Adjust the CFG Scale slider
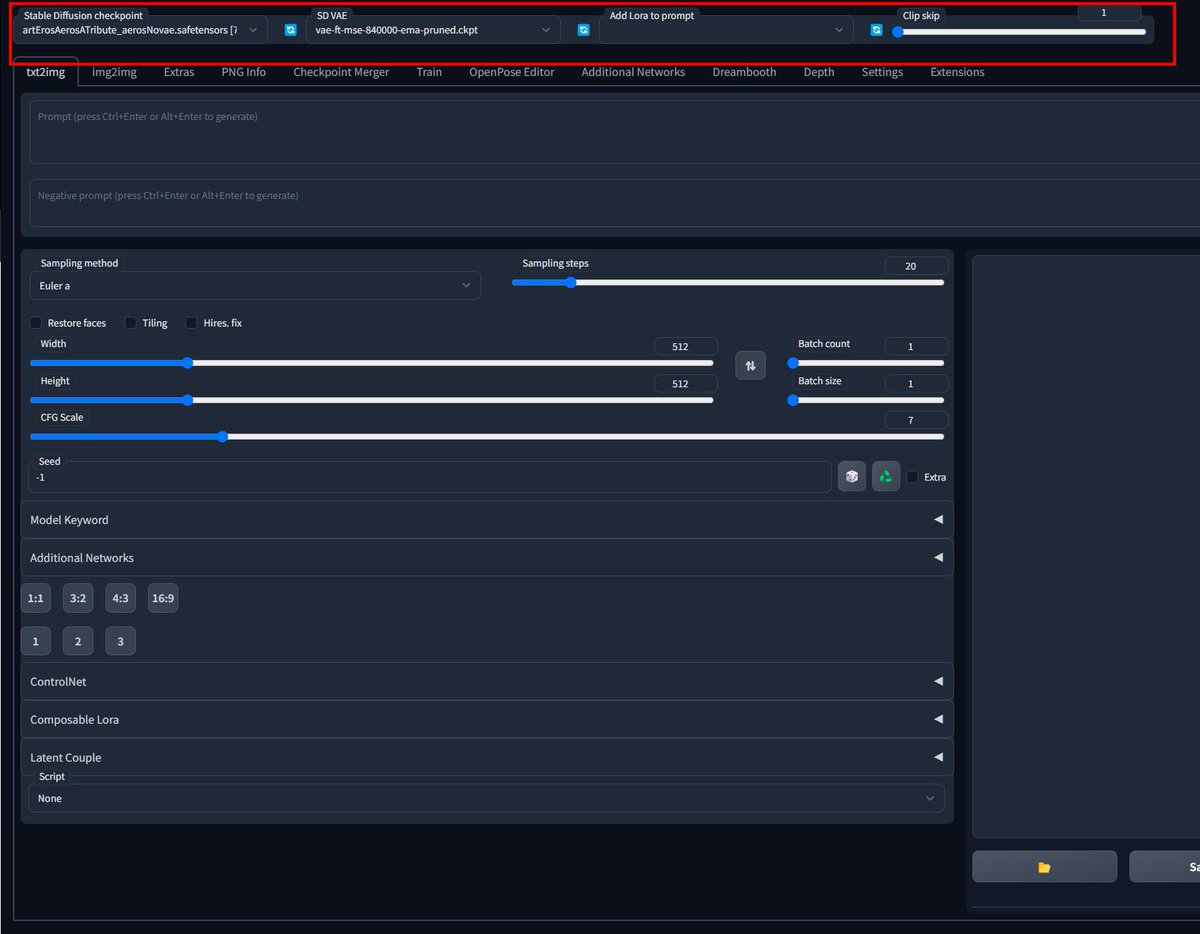This screenshot has width=1200, height=934. [487, 437]
